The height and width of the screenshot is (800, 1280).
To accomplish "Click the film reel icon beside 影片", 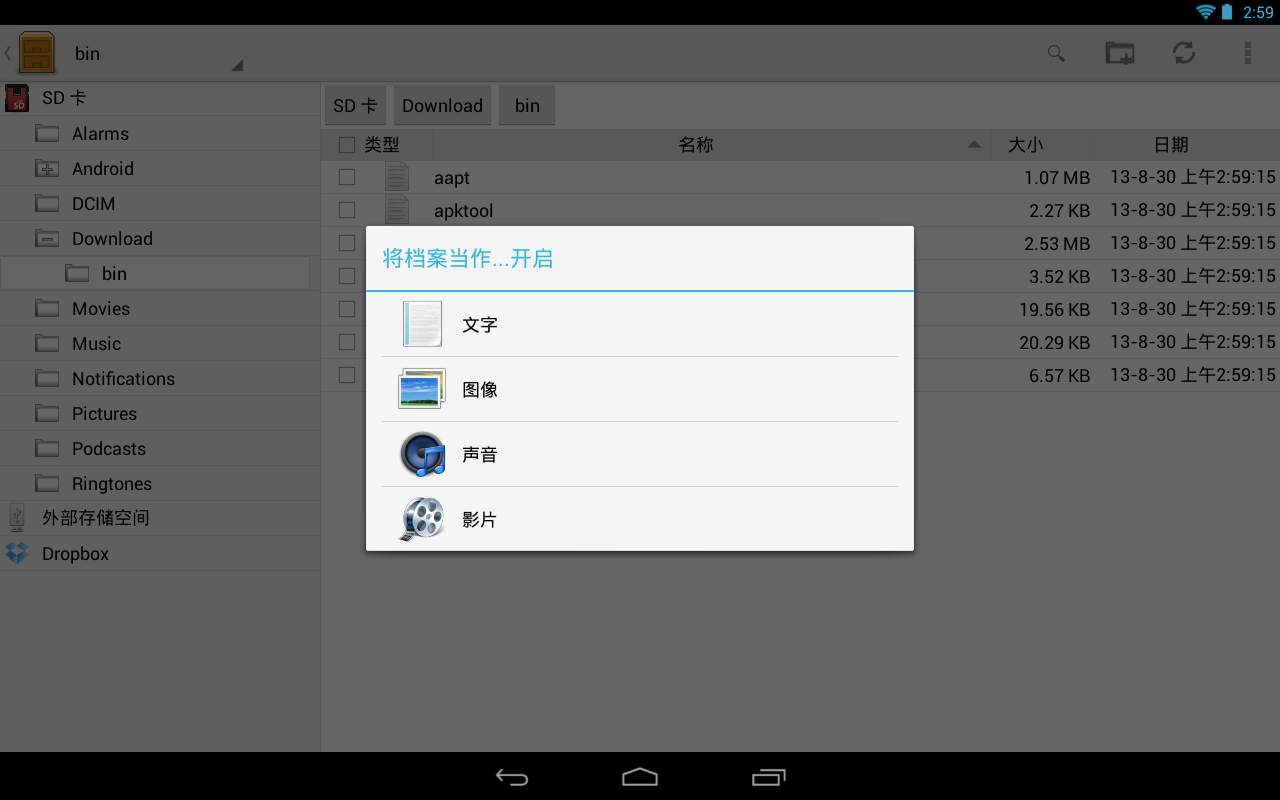I will 422,519.
